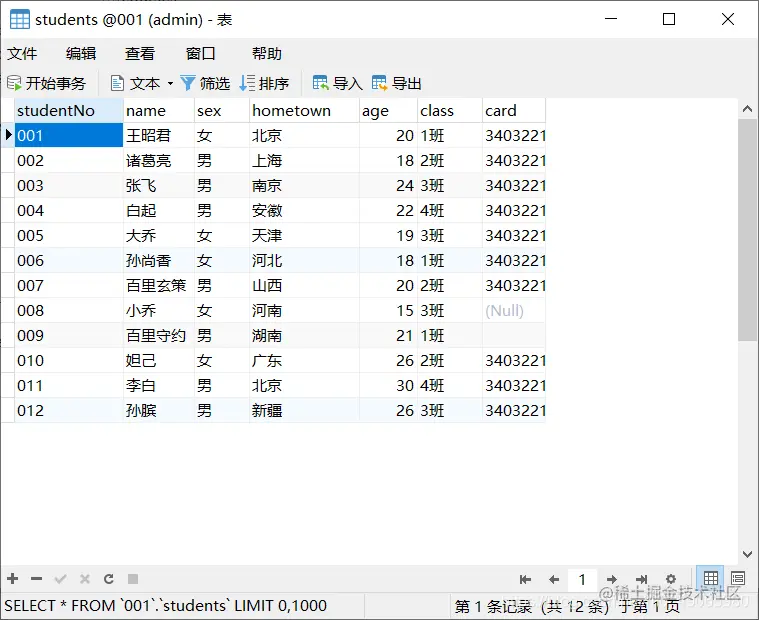
Task: Select the hometown cell 天津
Action: click(x=304, y=236)
